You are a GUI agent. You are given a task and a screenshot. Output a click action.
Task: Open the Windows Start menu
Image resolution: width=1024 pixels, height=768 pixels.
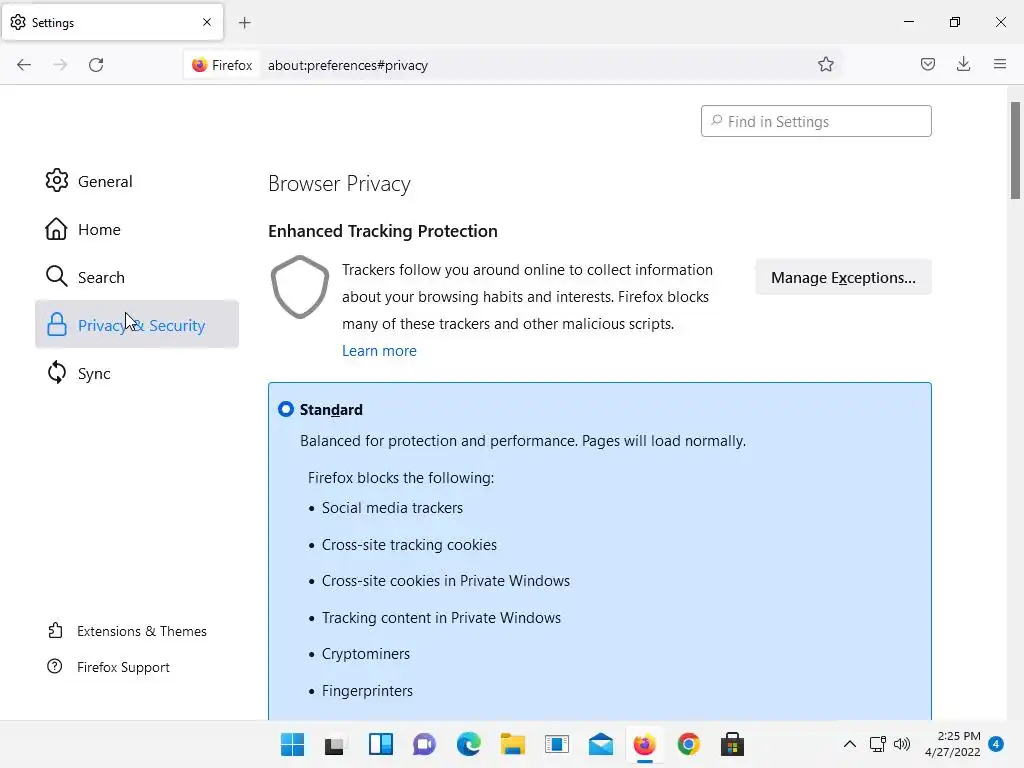click(x=292, y=744)
